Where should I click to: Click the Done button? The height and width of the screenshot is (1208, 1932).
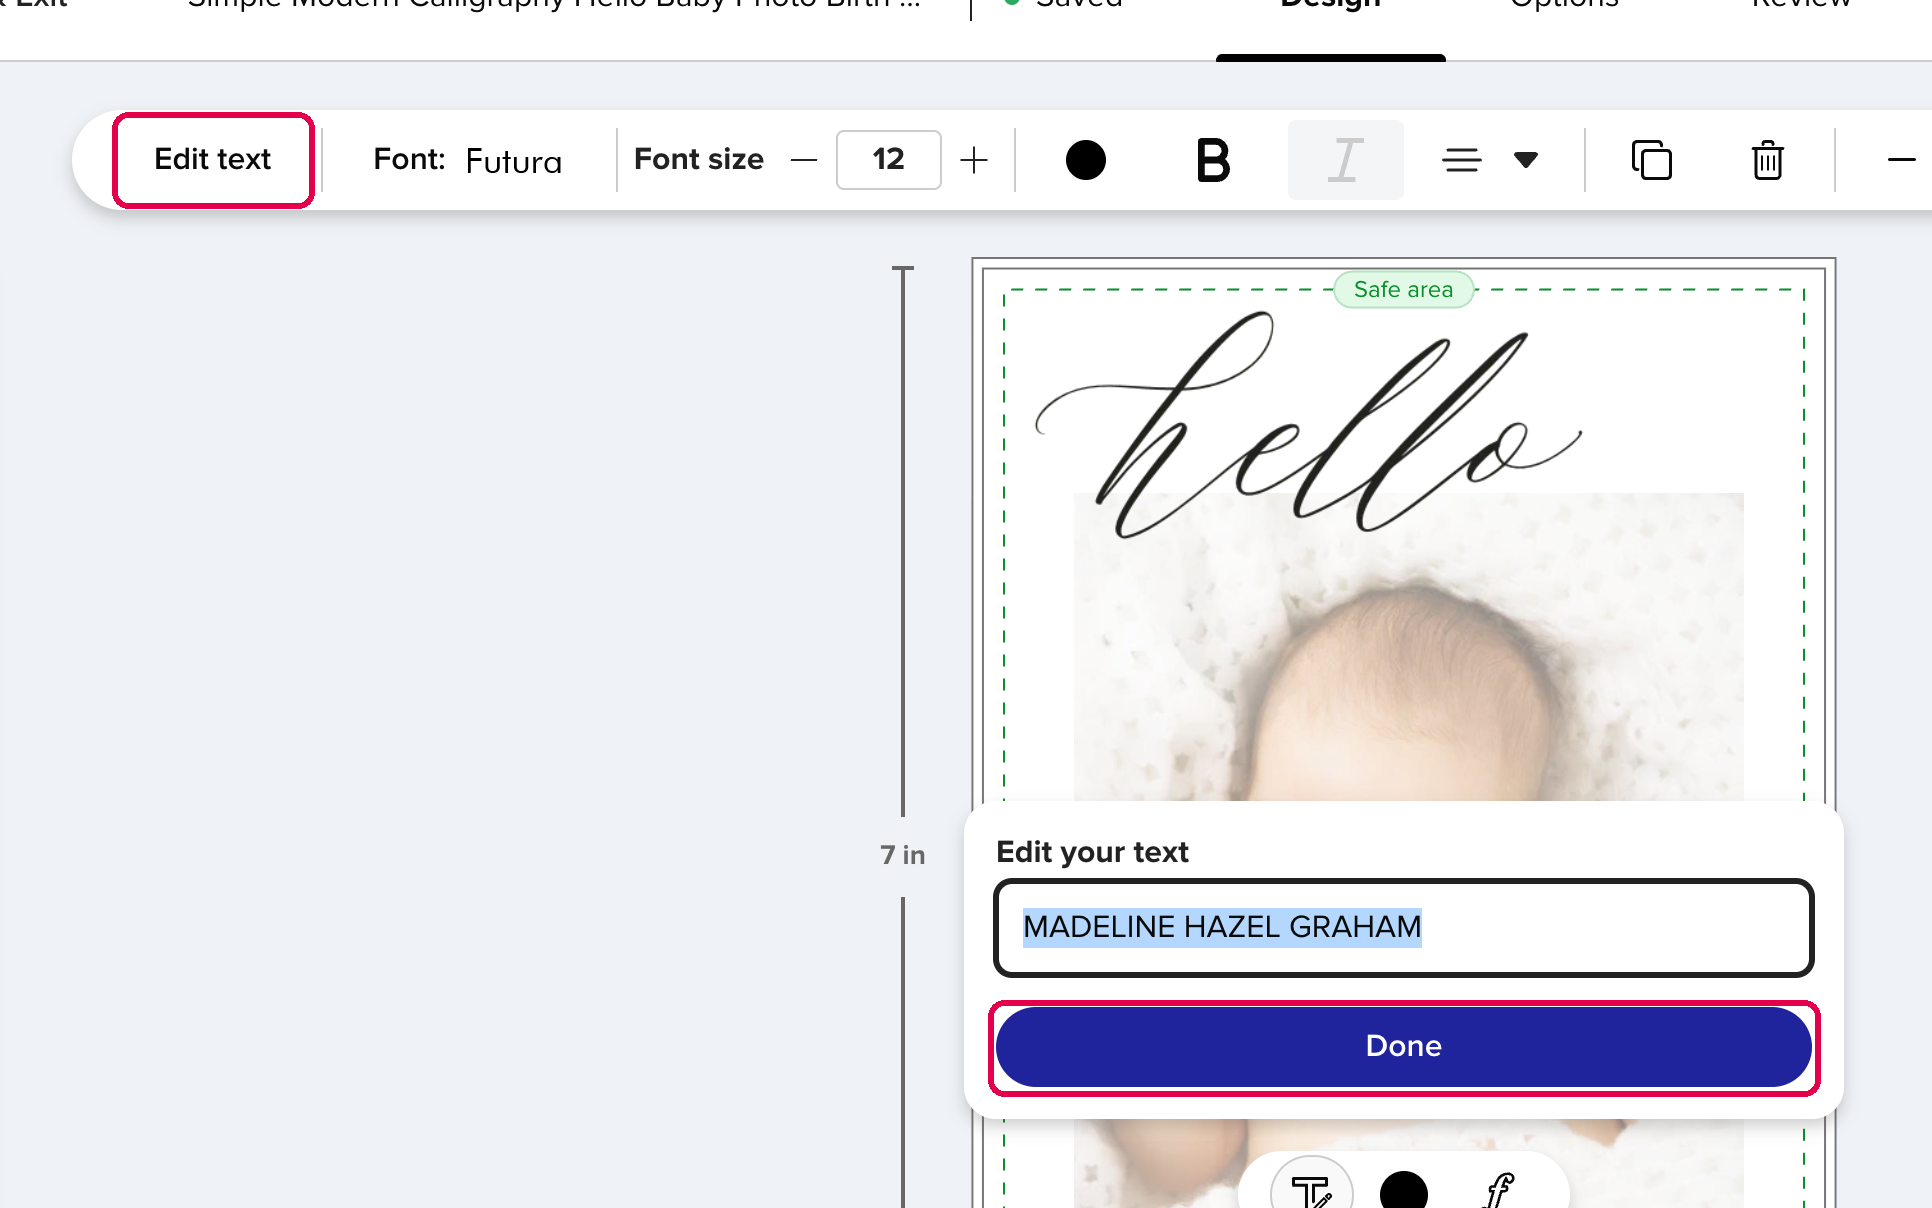[1403, 1047]
